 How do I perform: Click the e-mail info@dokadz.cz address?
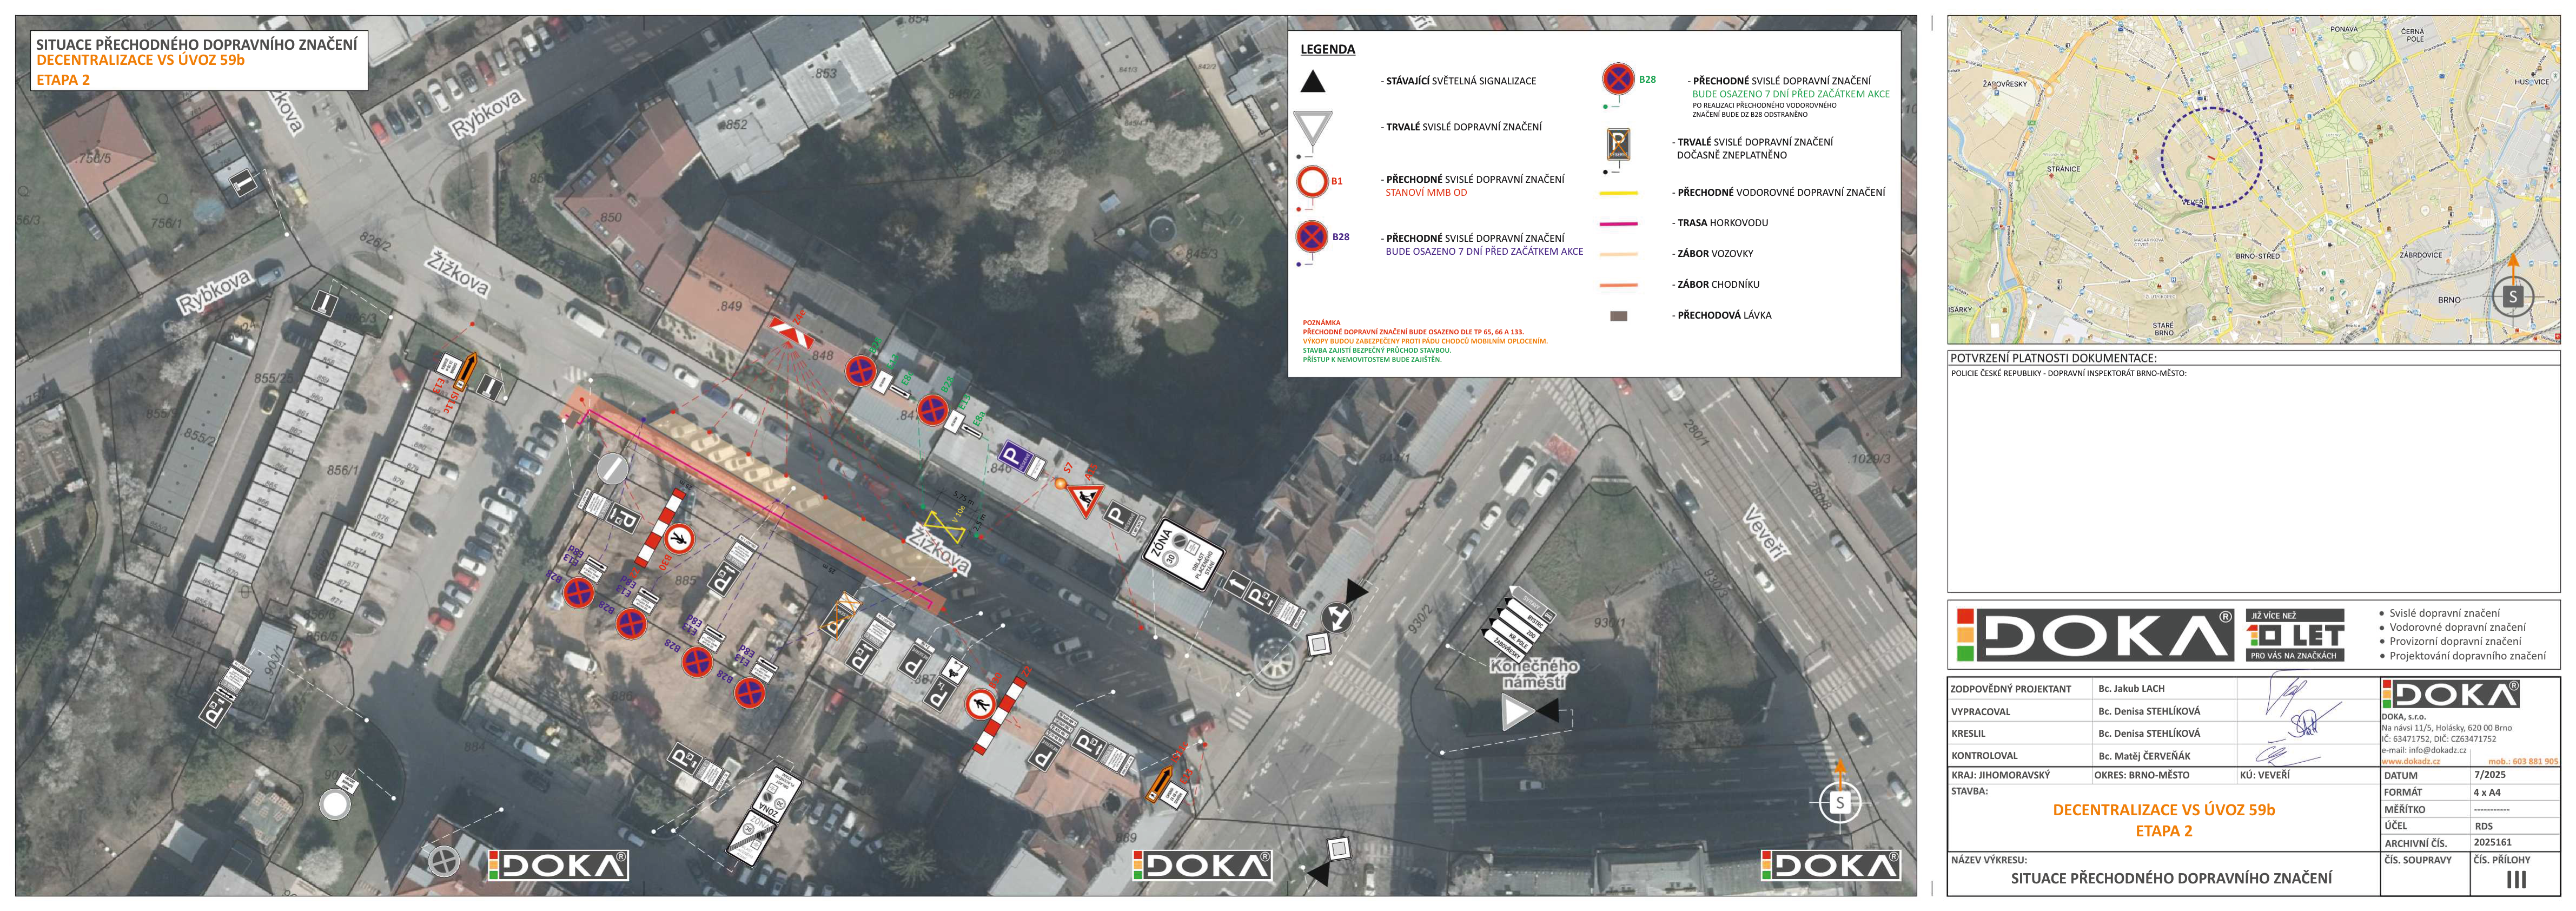2423,750
